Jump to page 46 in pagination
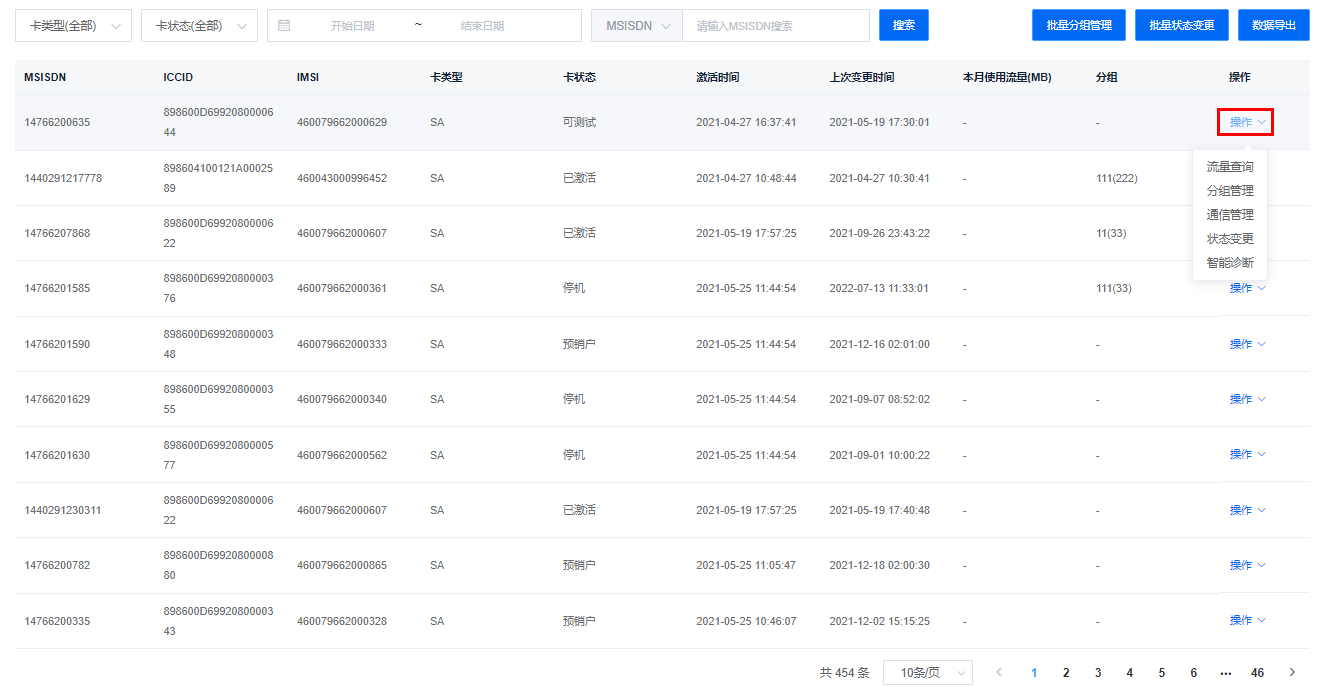Viewport: 1321px width, 695px height. 1257,673
